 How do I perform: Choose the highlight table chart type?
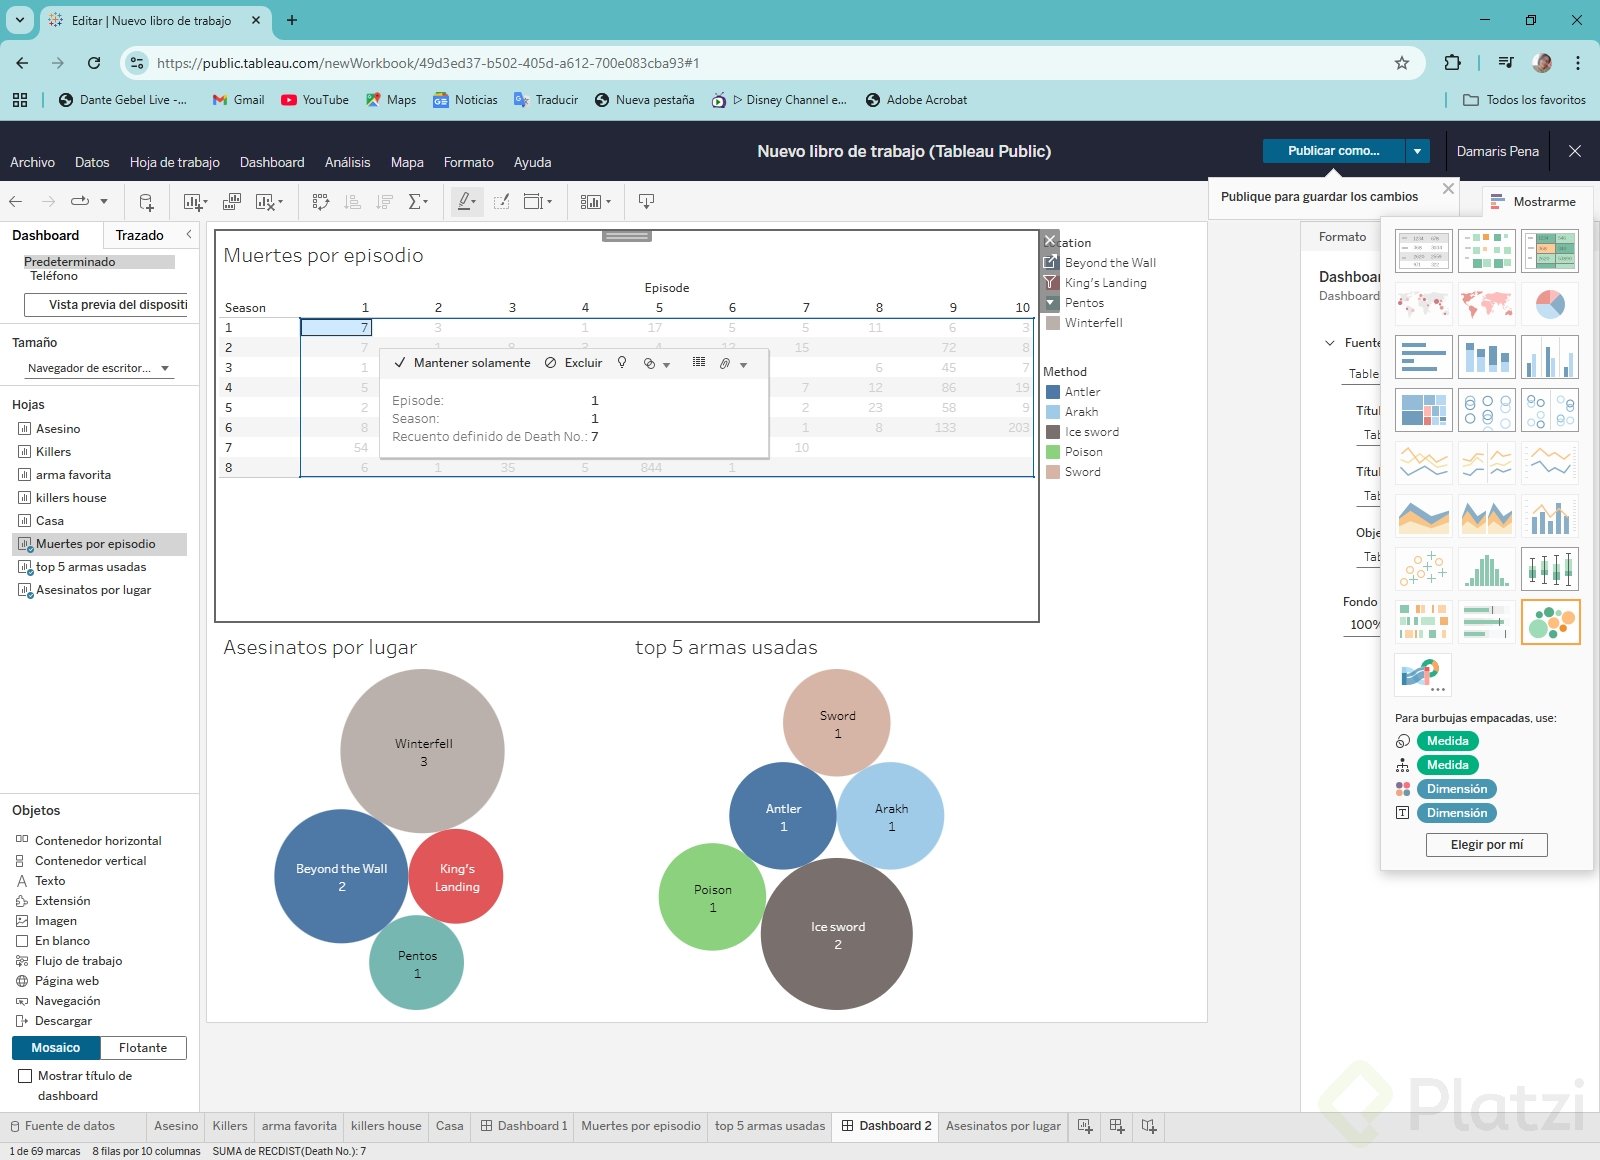1550,251
